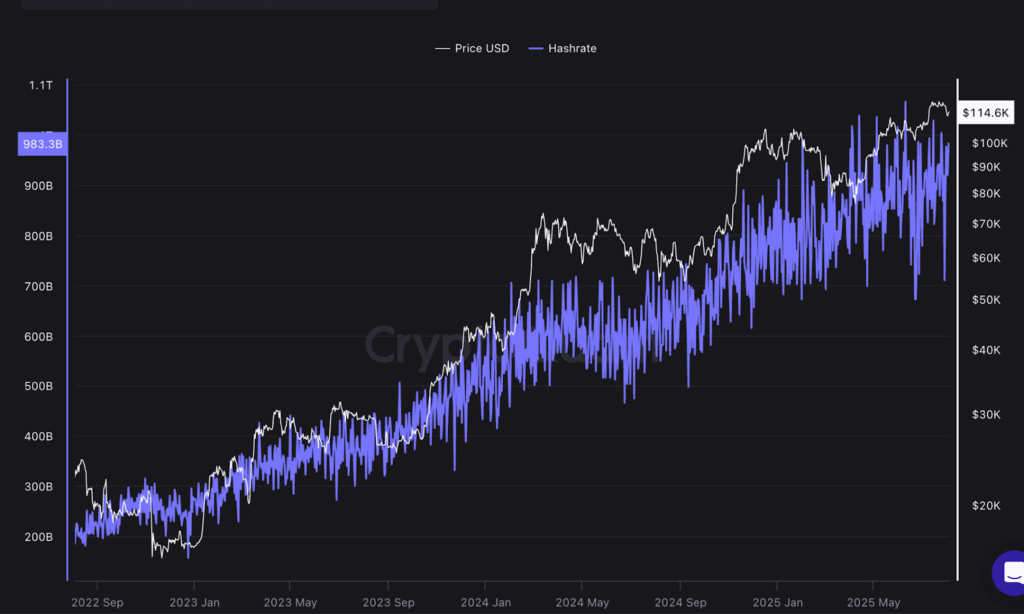Click the 800B left axis label

tap(39, 236)
